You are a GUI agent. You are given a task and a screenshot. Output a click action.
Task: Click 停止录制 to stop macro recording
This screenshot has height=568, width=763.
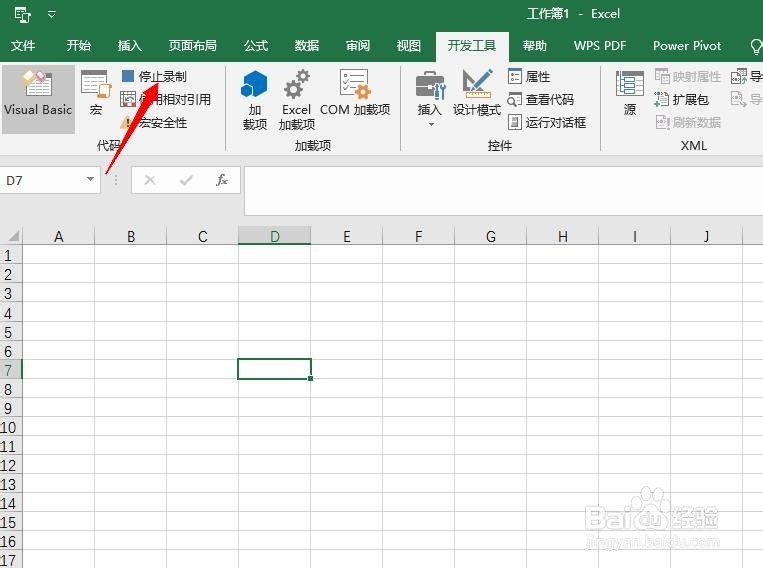point(154,76)
